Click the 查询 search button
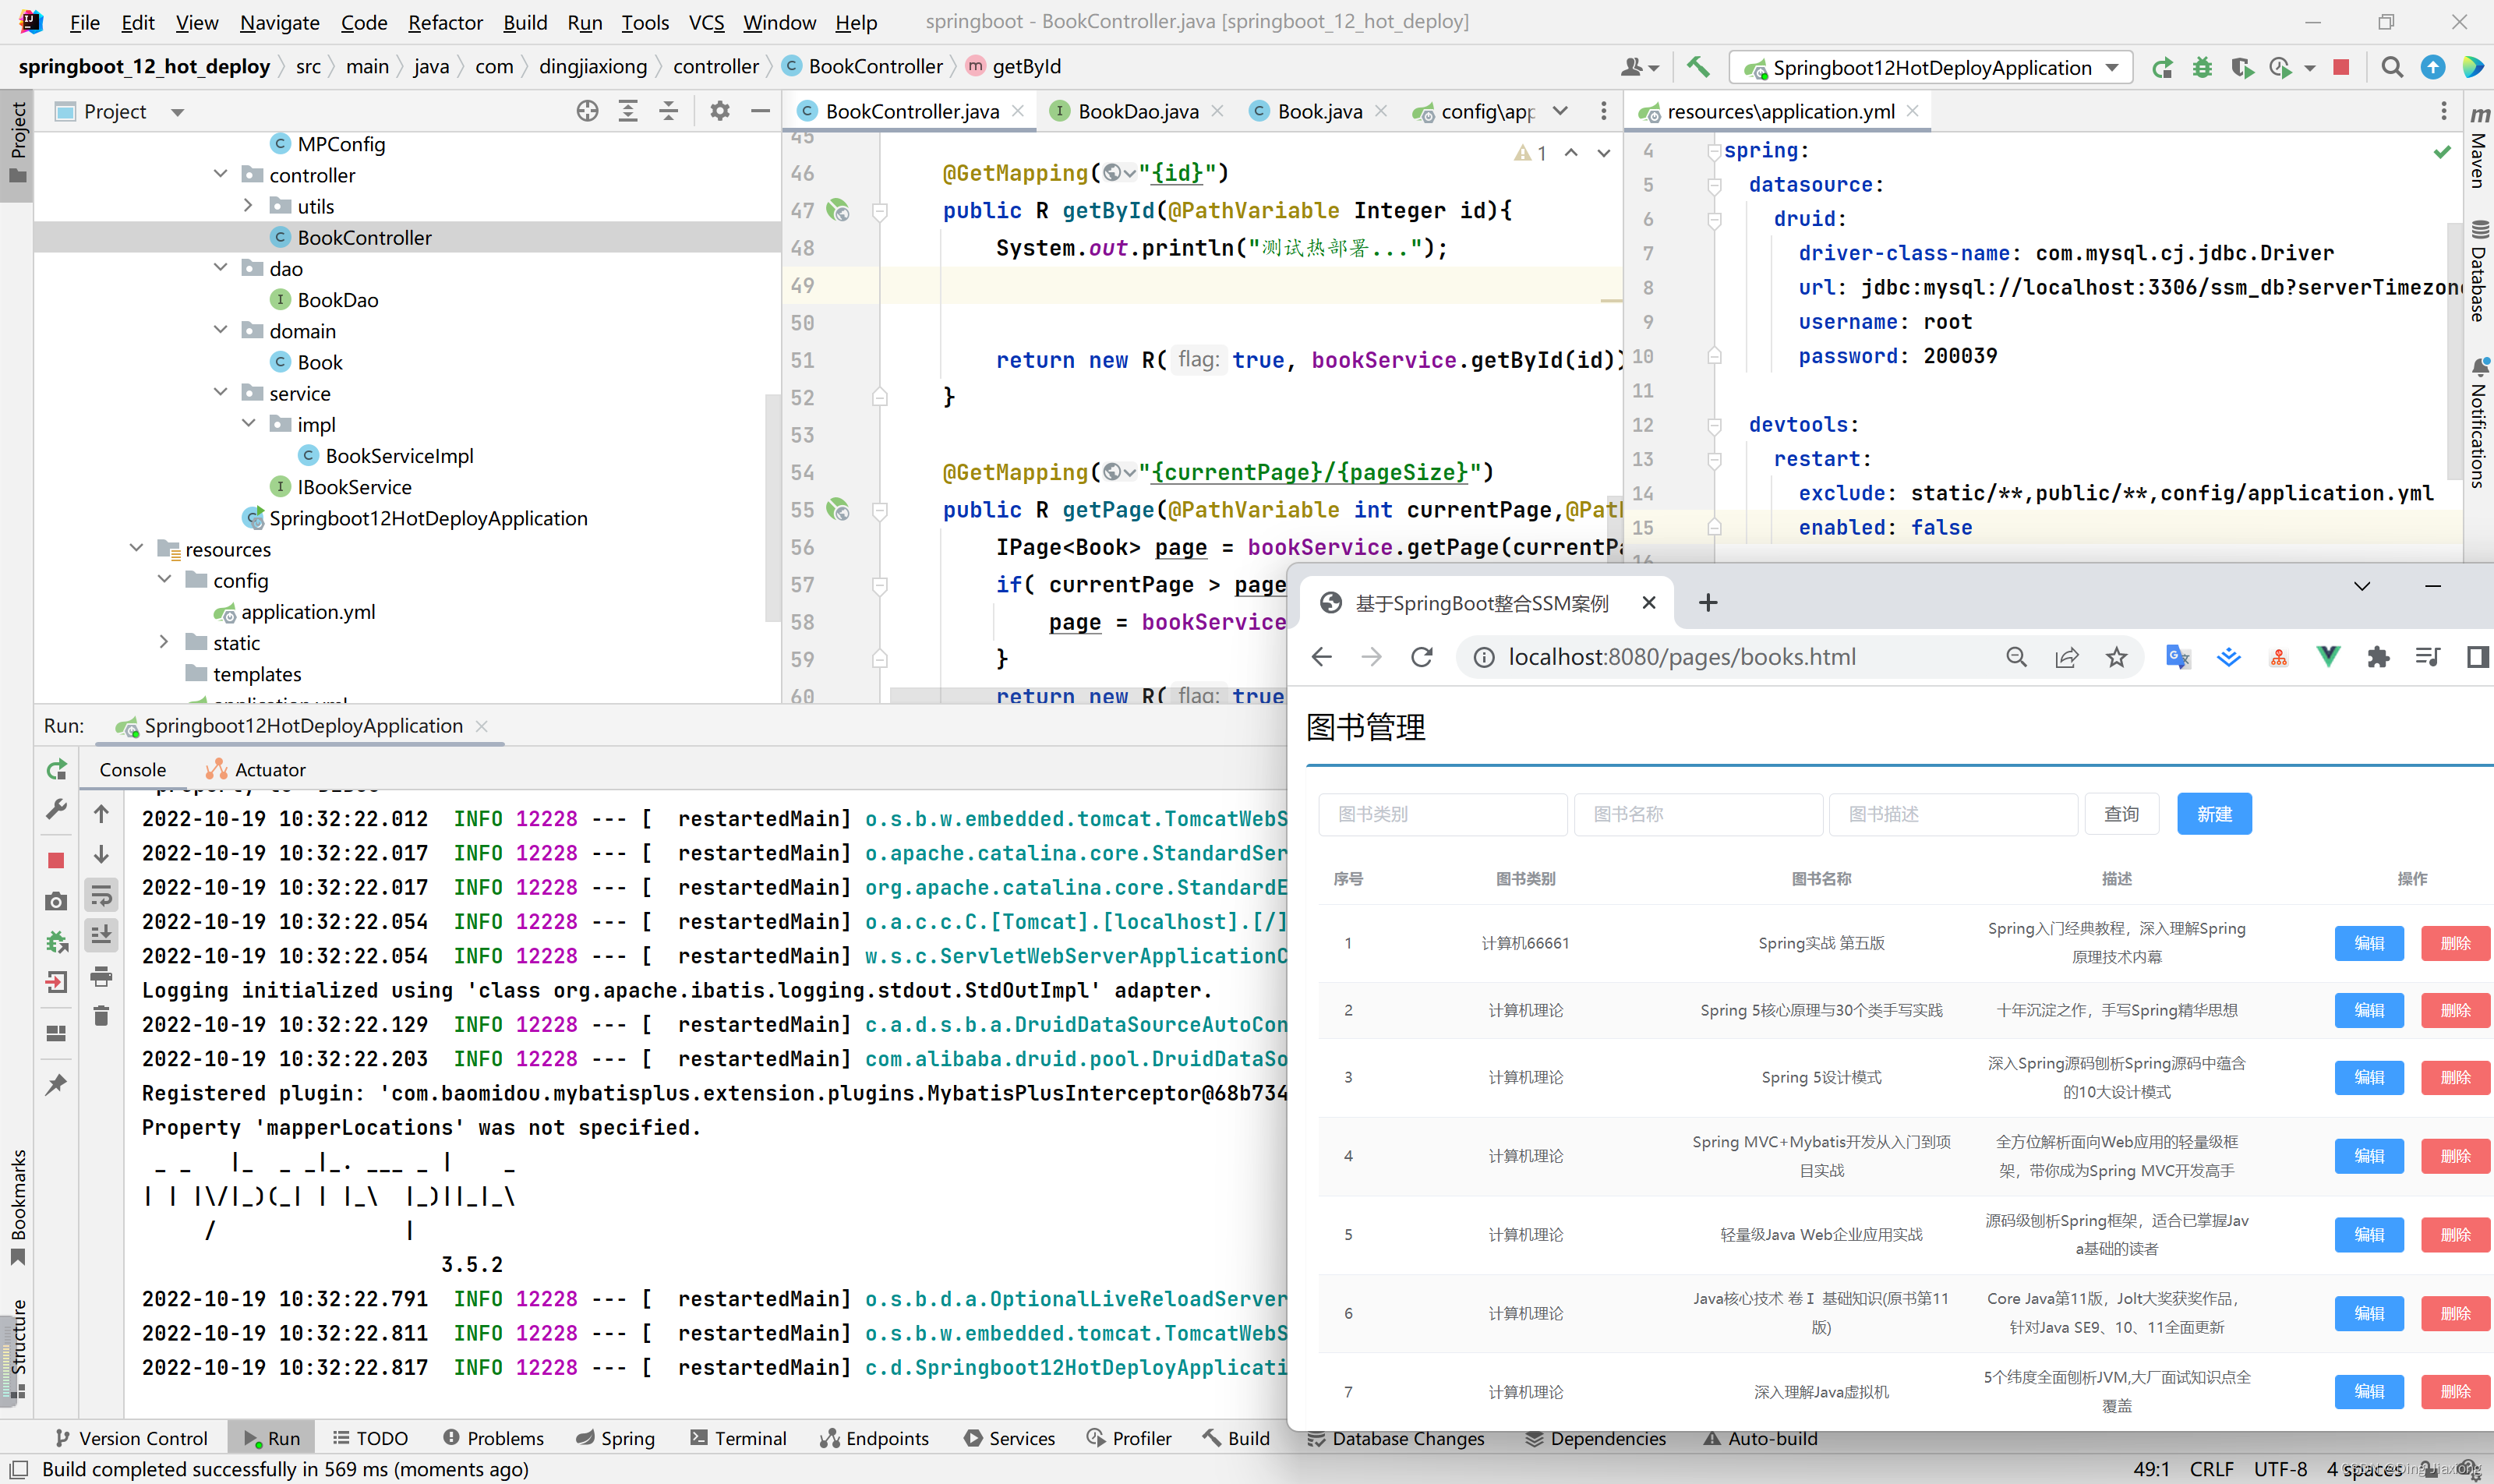2494x1484 pixels. coord(2121,814)
